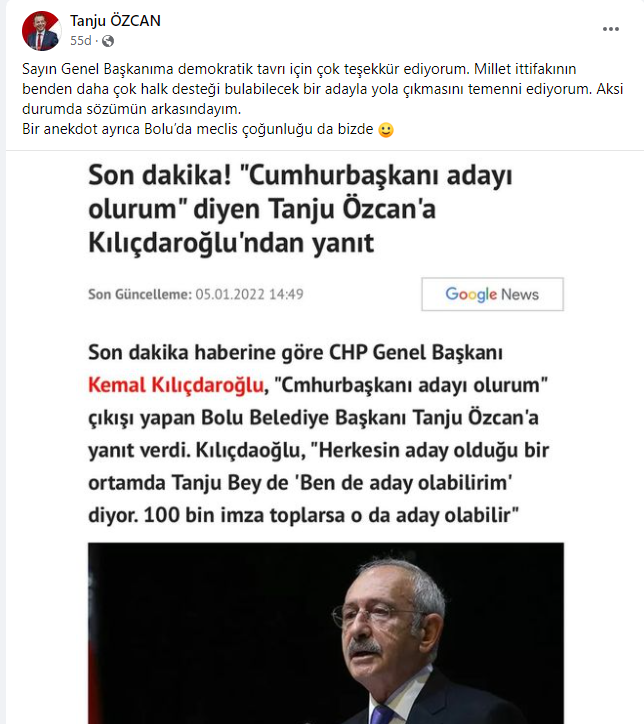Viewport: 644px width, 724px height.
Task: Click 'Kılıçdaroğlu'ndan yanıt' headline line
Action: click(231, 243)
